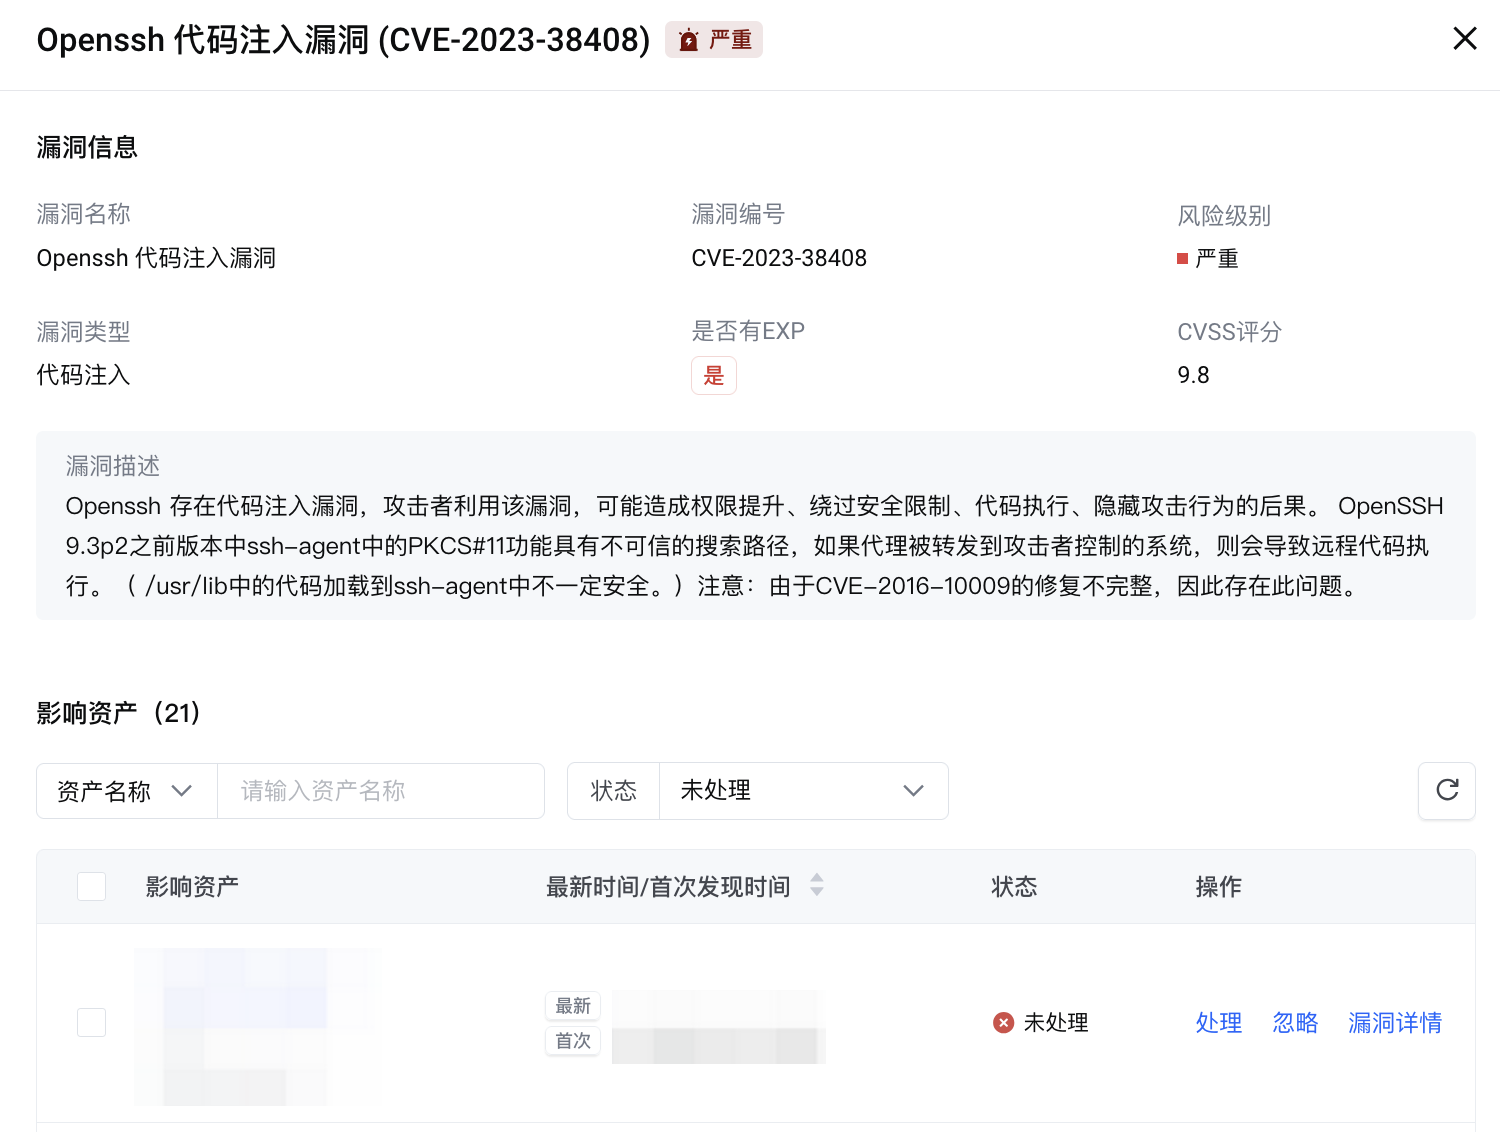Click the red alarm severity icon in title

click(688, 40)
